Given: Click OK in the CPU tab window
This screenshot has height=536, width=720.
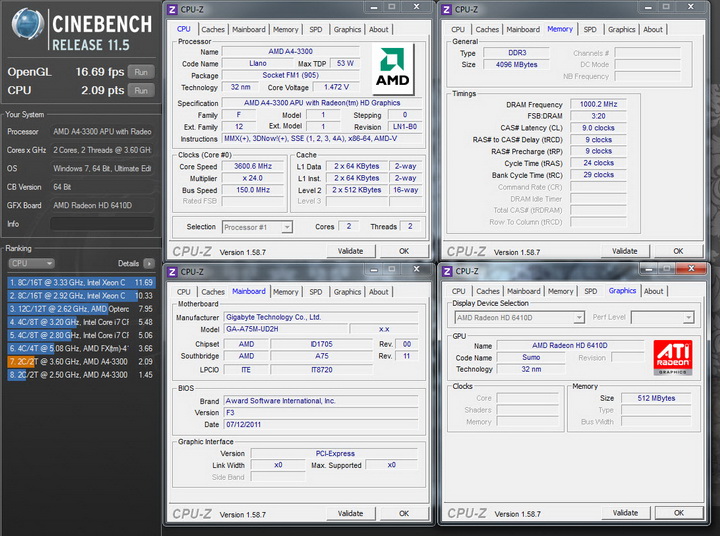Looking at the screenshot, I should coord(404,251).
